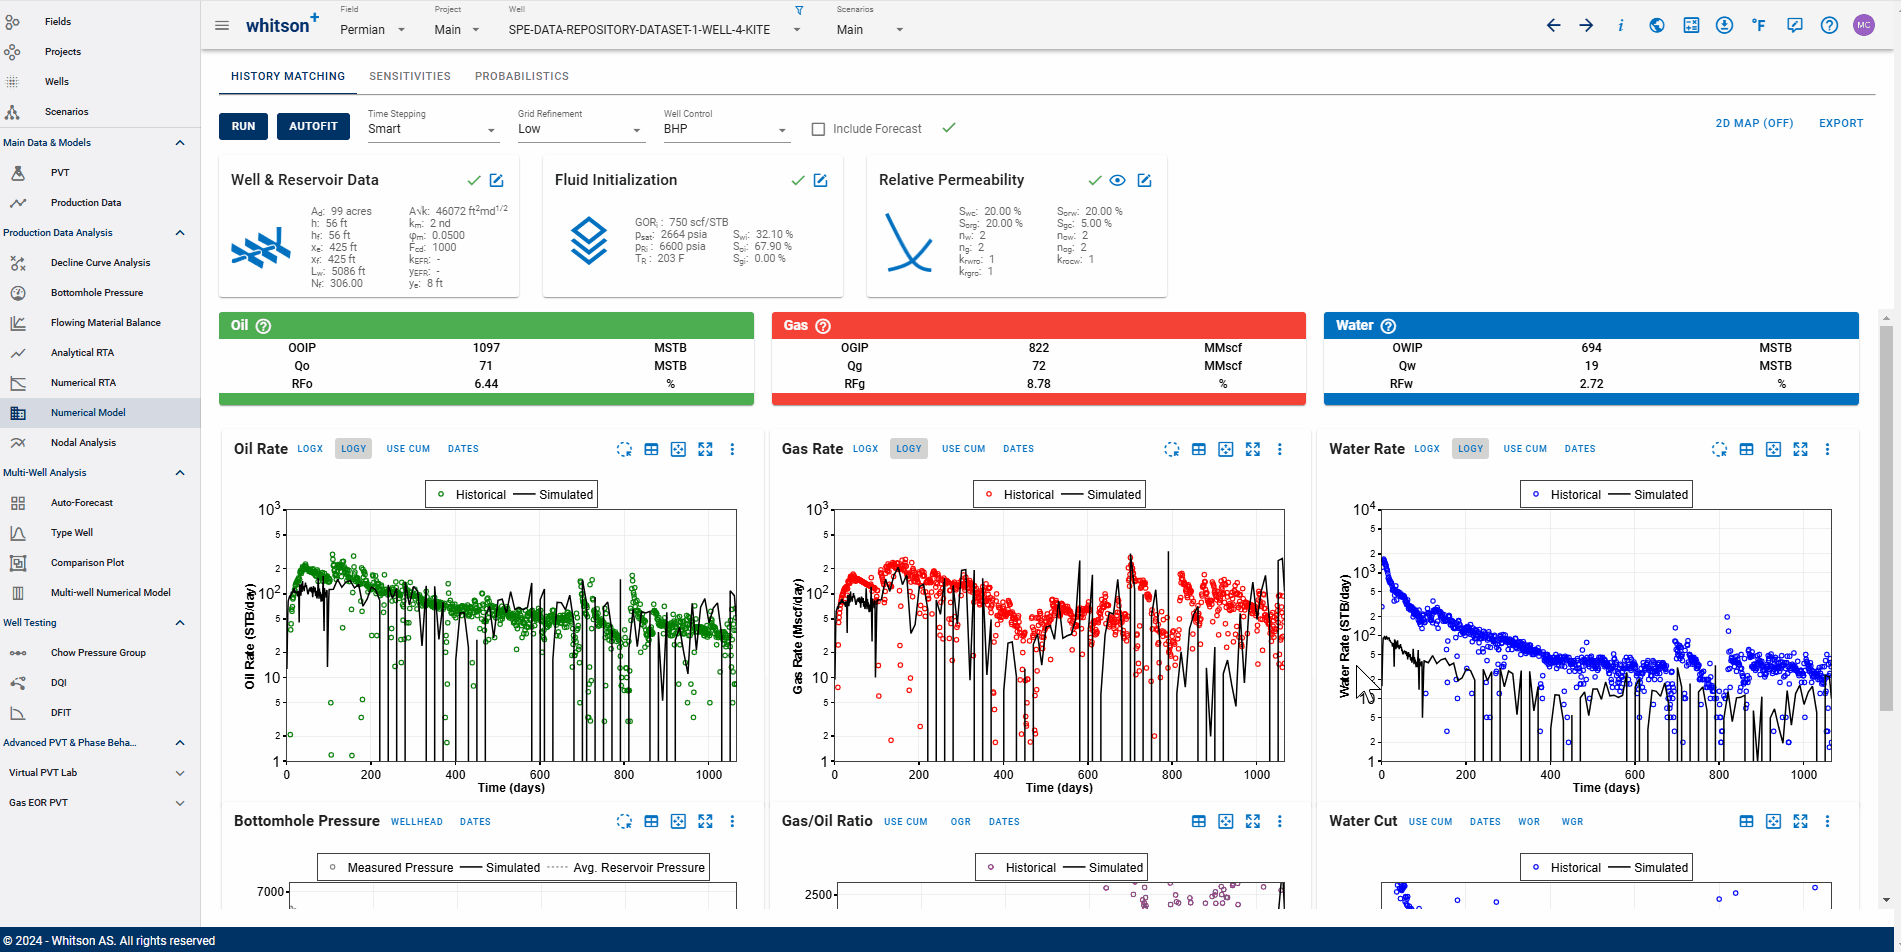Open the feedback chat icon in the top toolbar
The width and height of the screenshot is (1901, 952).
1795,26
